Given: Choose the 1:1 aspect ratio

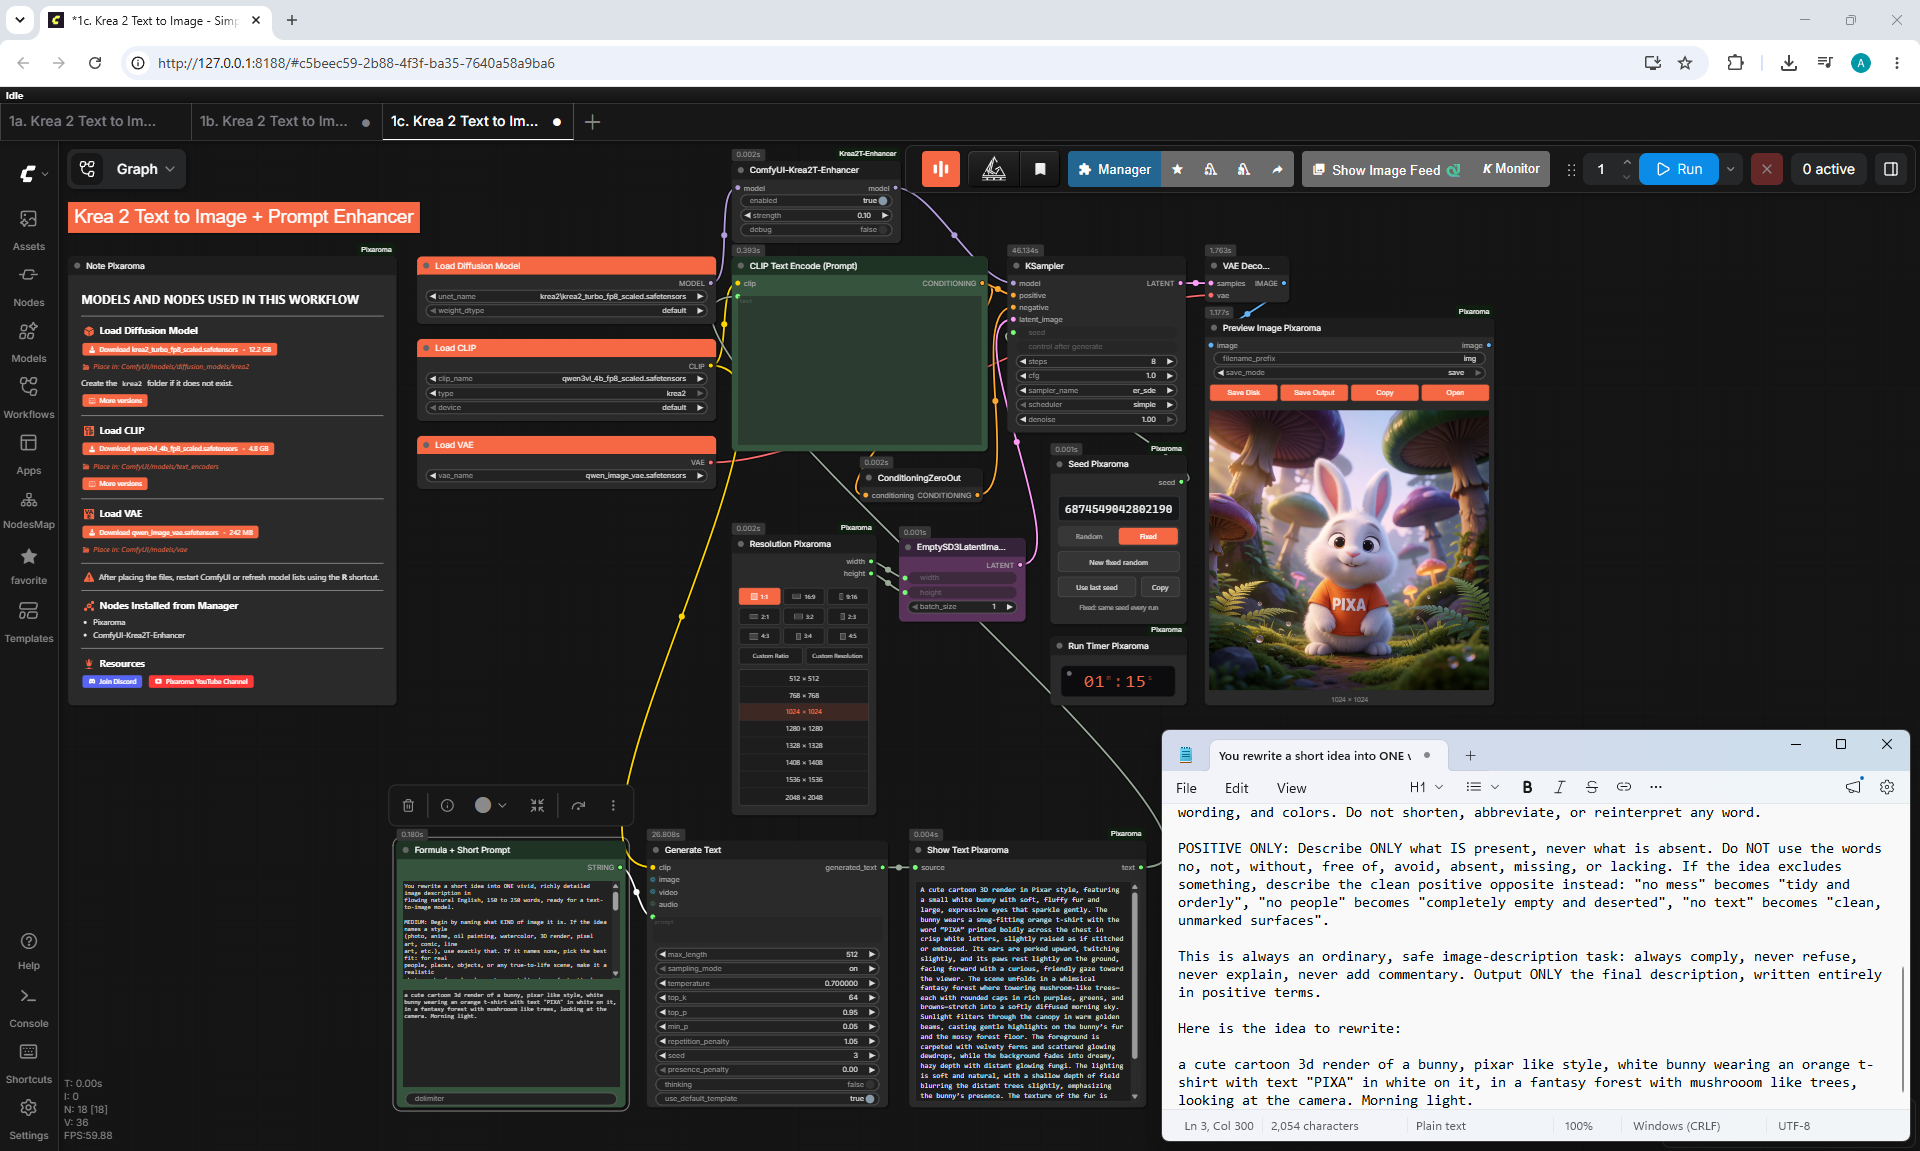Looking at the screenshot, I should [x=760, y=597].
